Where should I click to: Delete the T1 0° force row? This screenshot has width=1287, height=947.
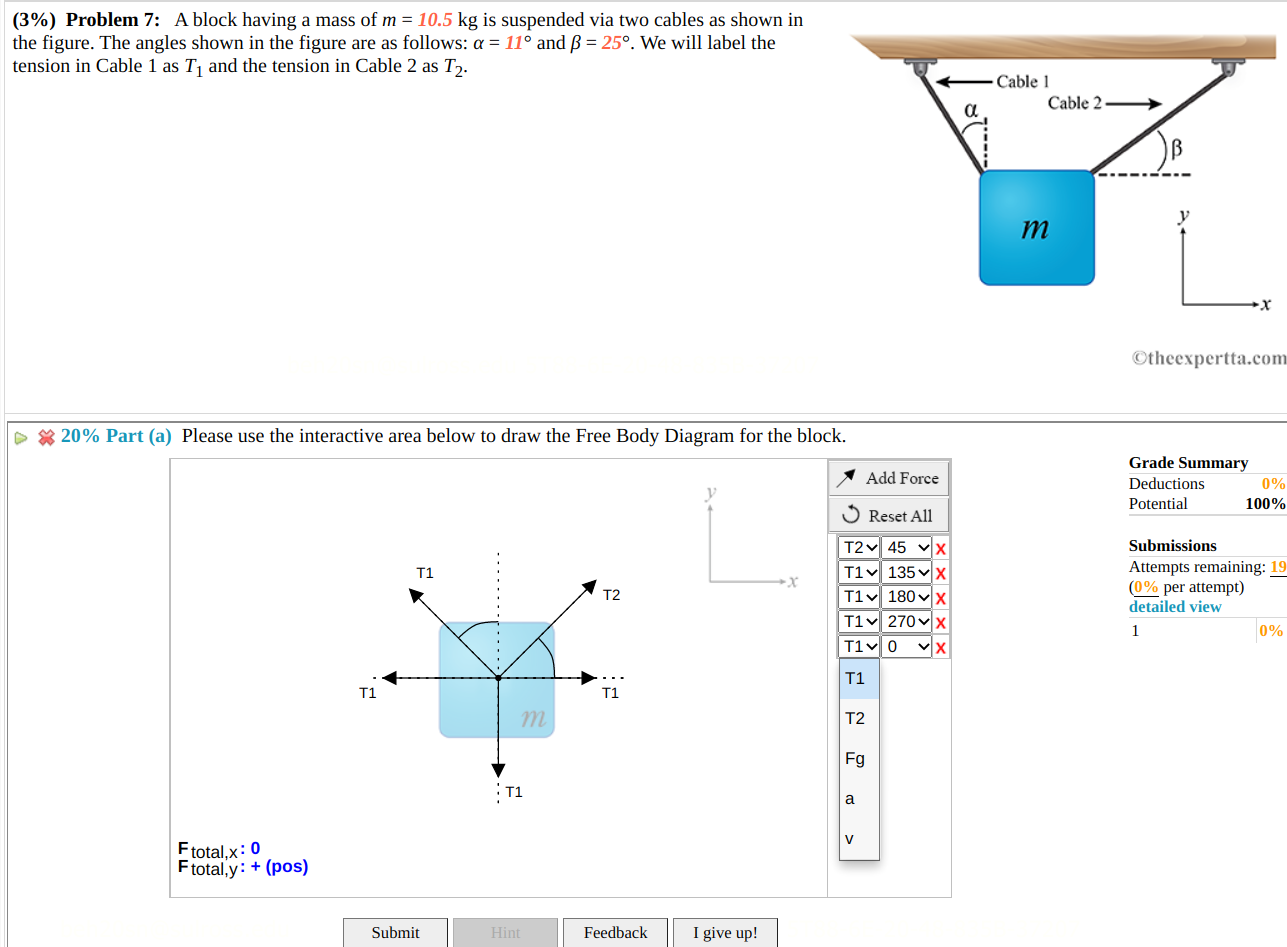click(942, 646)
